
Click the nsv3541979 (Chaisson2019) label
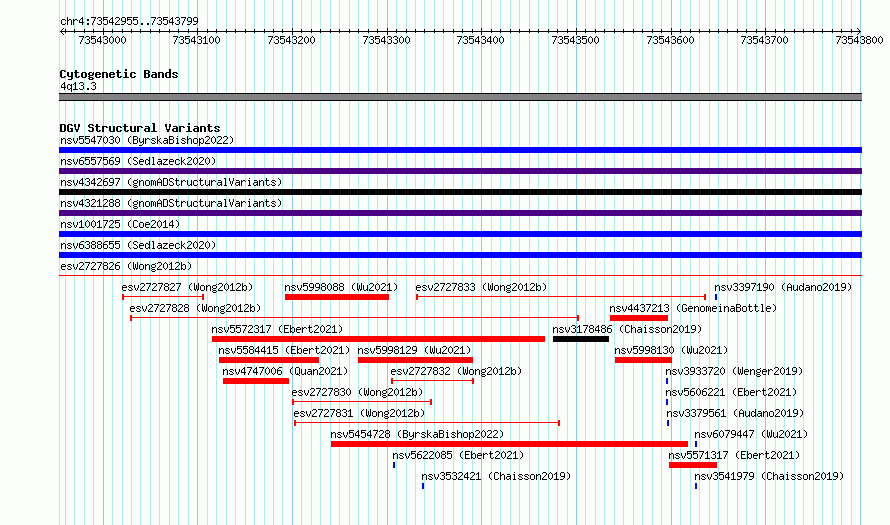click(769, 476)
